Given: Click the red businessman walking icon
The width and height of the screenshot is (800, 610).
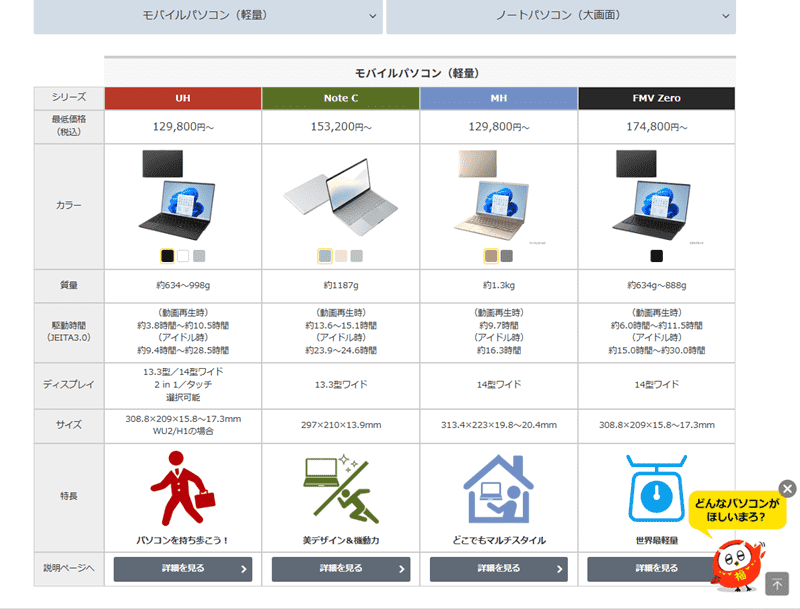Looking at the screenshot, I should pyautogui.click(x=183, y=488).
